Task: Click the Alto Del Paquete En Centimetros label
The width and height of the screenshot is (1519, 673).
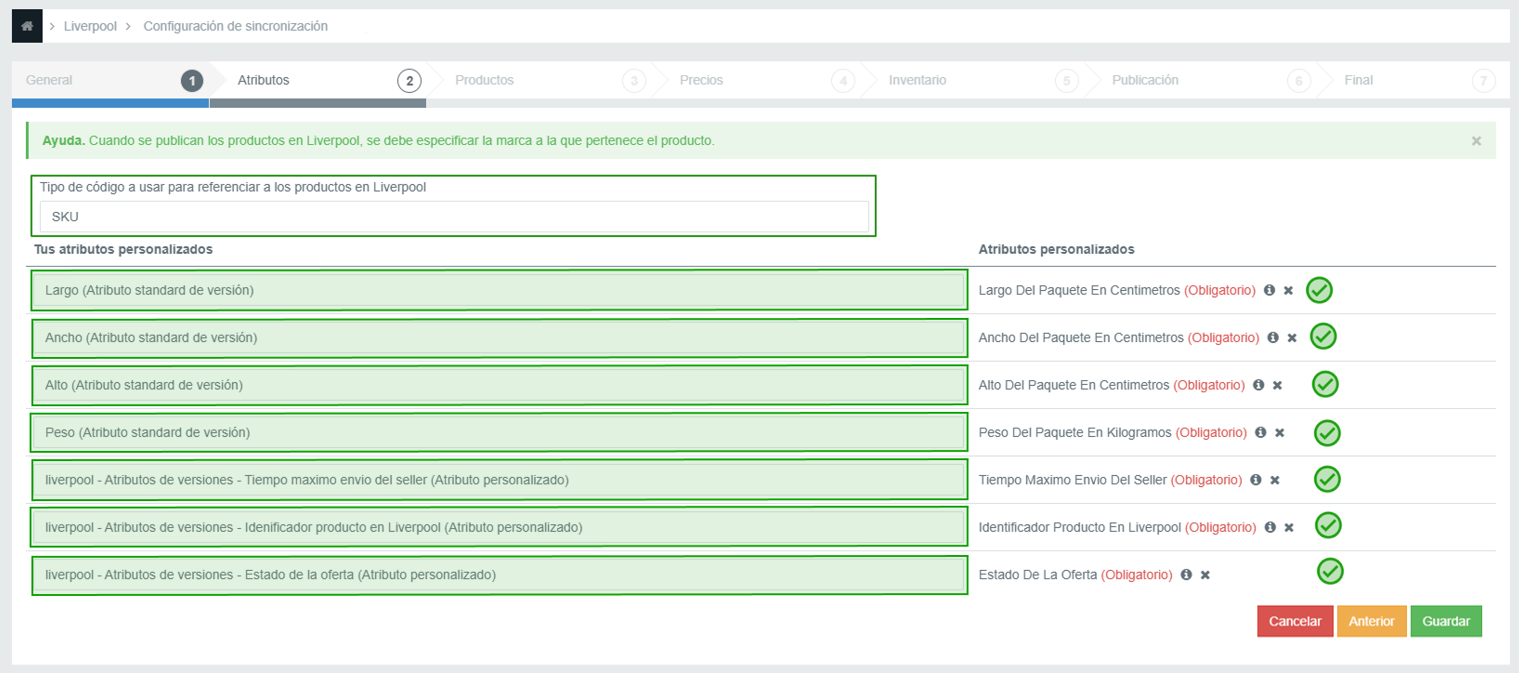Action: [x=1074, y=385]
